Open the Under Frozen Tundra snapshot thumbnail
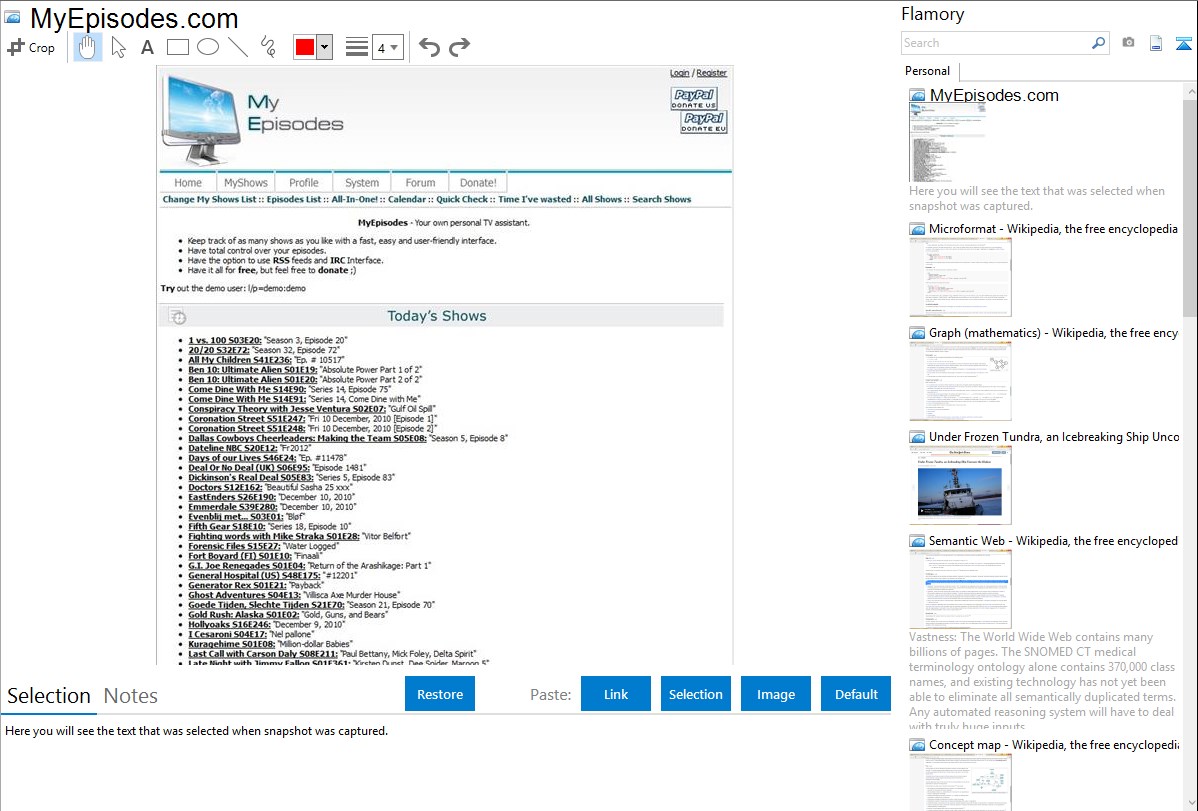The width and height of the screenshot is (1198, 811). (x=960, y=485)
